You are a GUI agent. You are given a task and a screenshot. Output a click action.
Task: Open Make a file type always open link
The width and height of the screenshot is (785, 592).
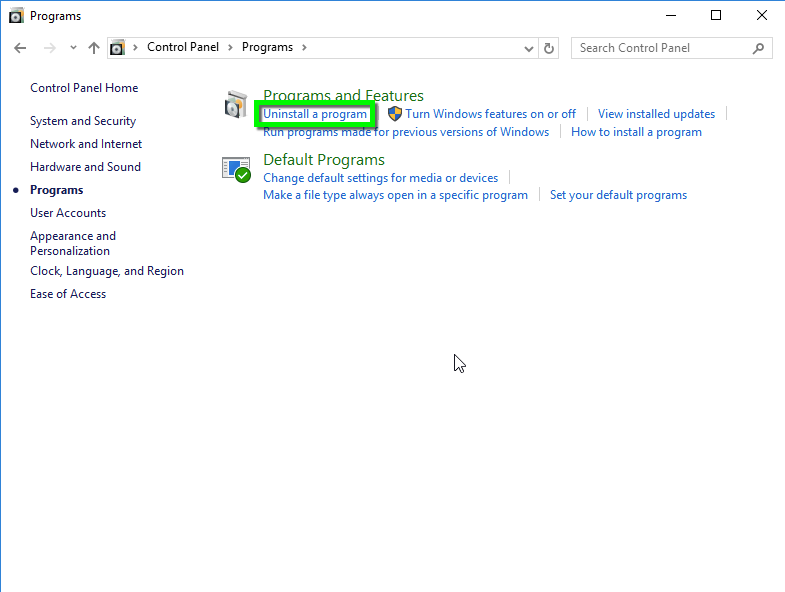[x=396, y=195]
